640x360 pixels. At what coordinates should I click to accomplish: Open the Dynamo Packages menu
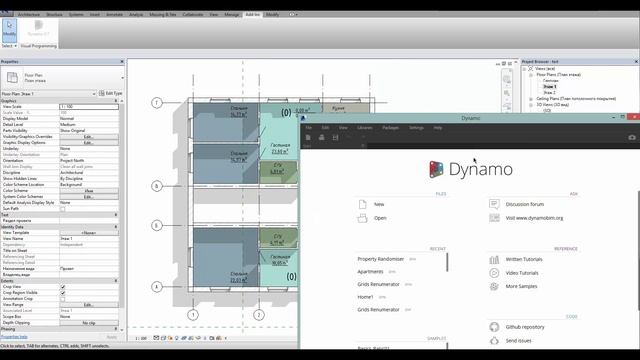[x=390, y=128]
